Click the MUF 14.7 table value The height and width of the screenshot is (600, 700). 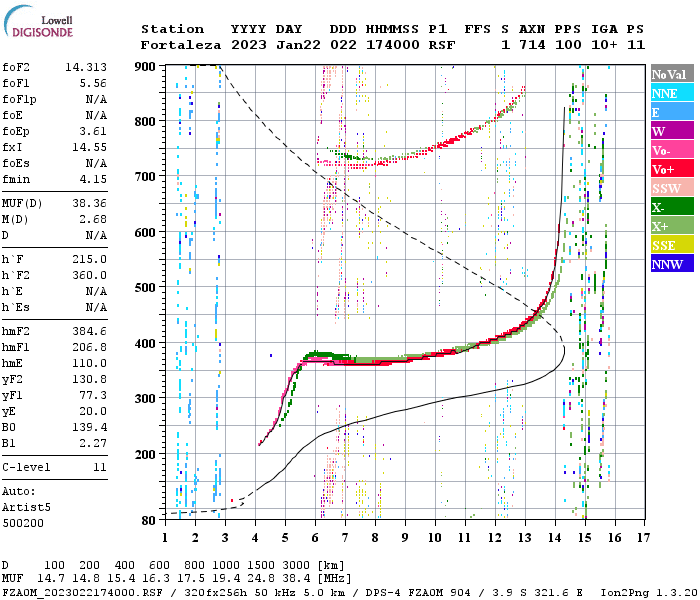click(51, 579)
